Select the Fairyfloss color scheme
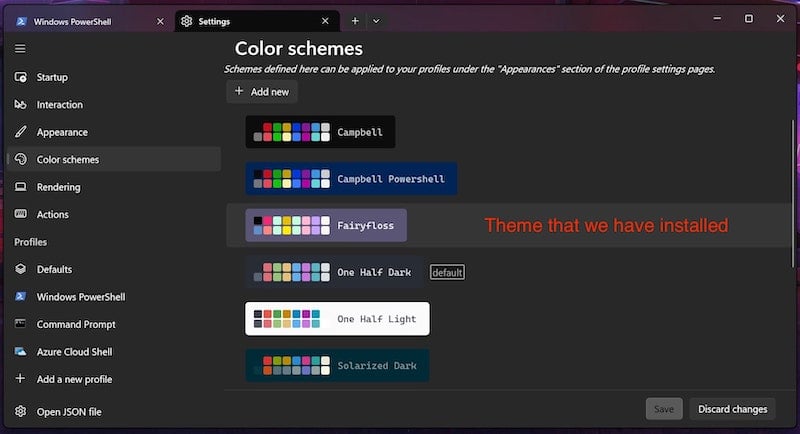 pyautogui.click(x=326, y=225)
